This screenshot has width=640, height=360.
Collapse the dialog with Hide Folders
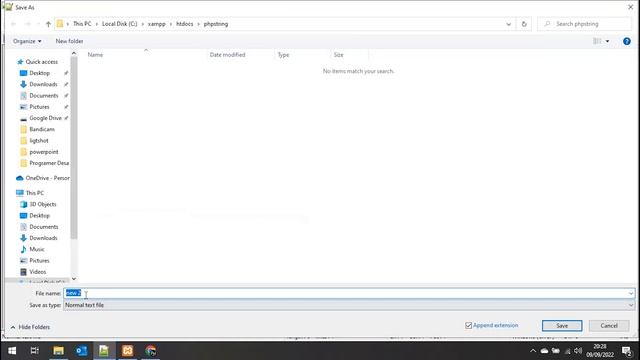(x=30, y=327)
